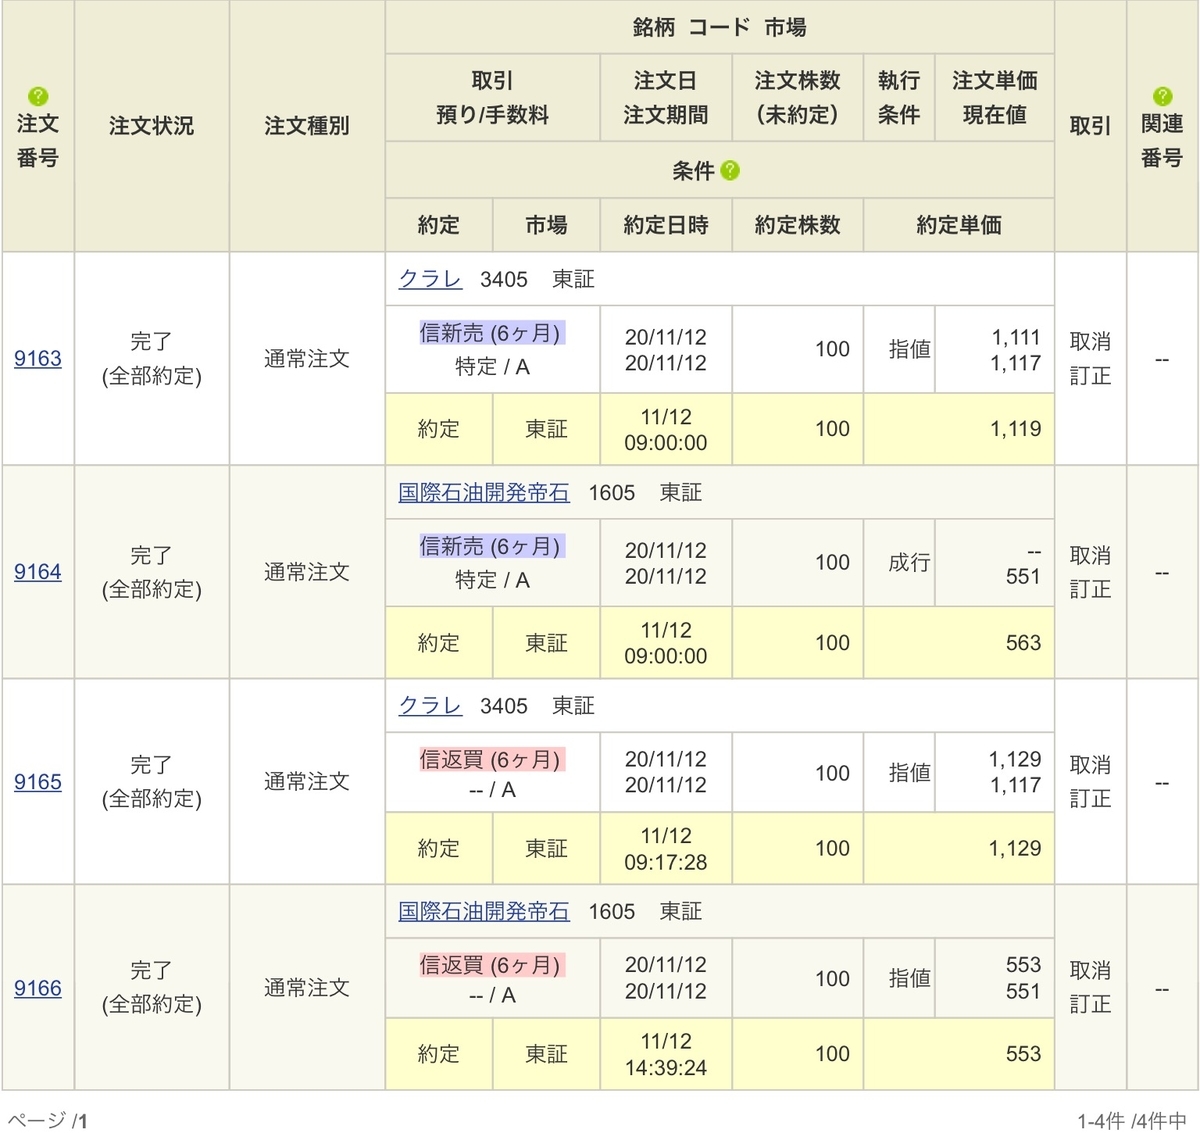Click the 約定単価 column header

pos(959,225)
